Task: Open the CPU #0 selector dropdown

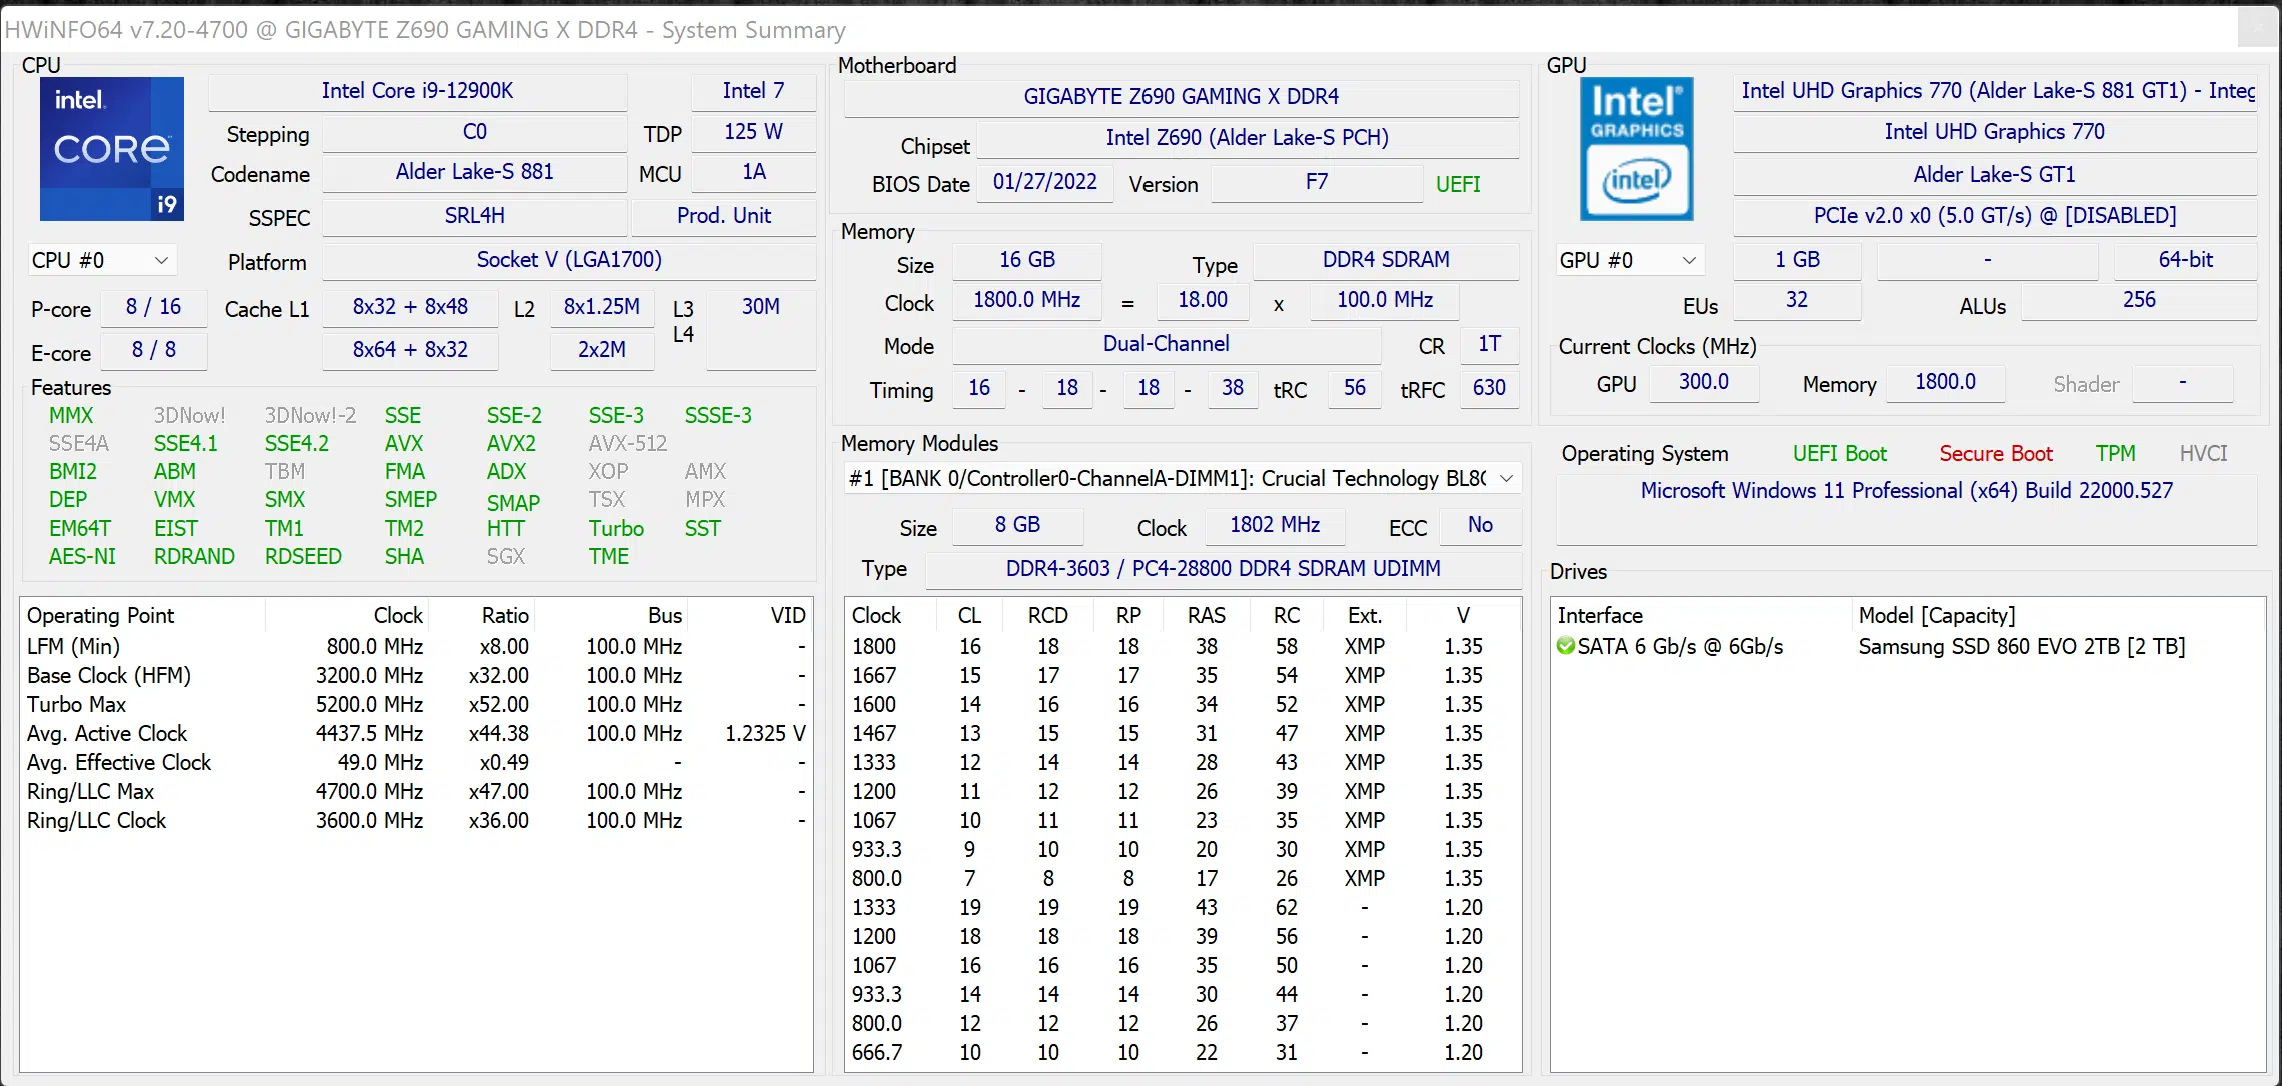Action: [101, 260]
